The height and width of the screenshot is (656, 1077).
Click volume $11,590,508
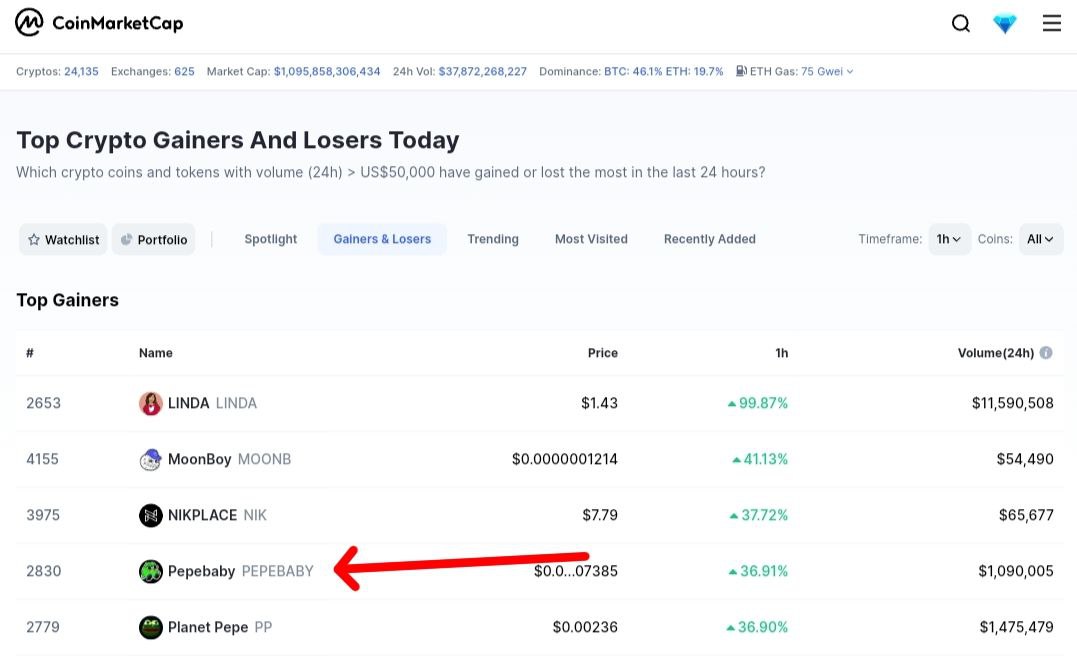1012,403
